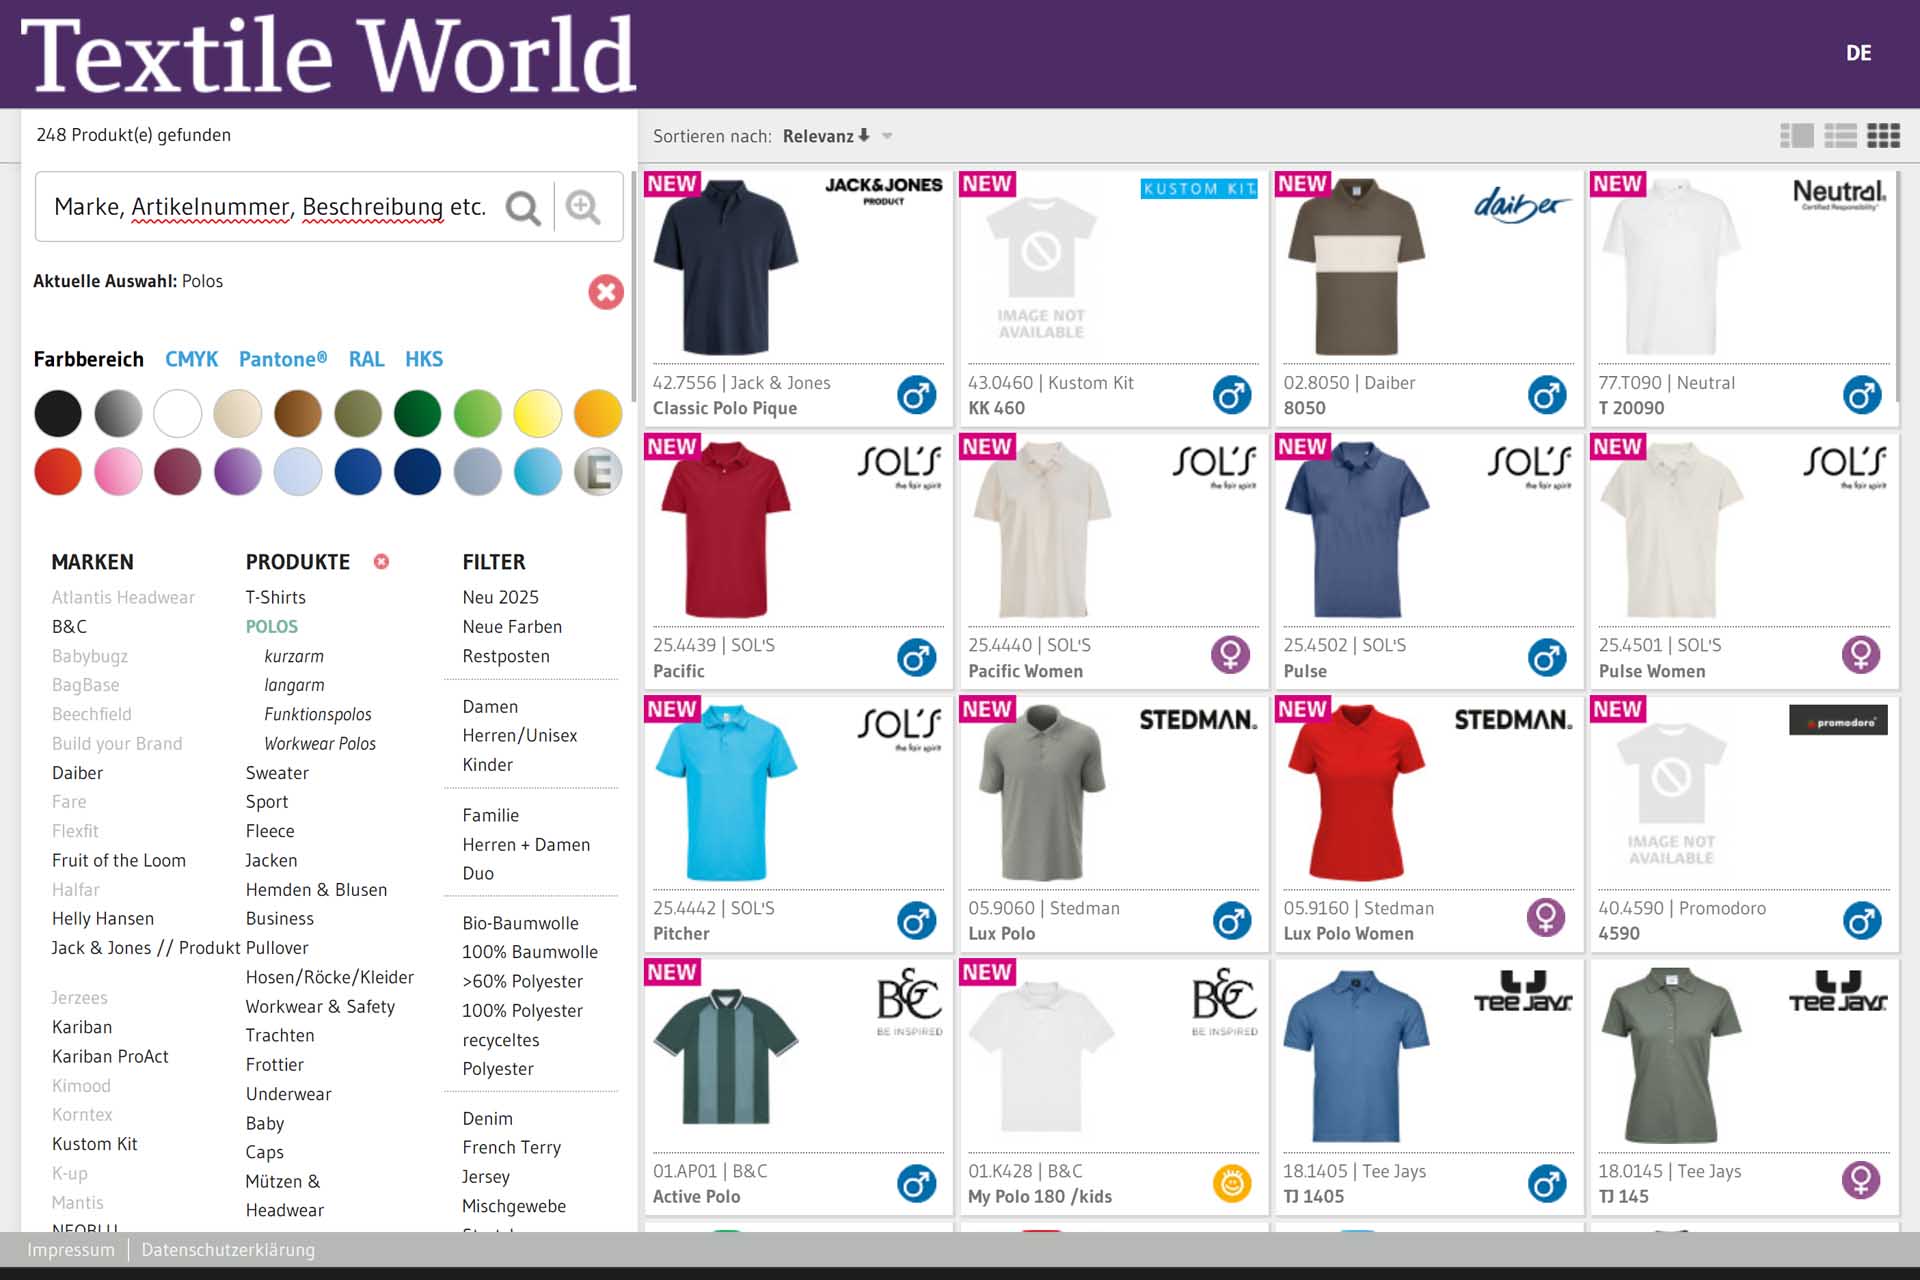Select the langarm polo subcategory

coord(294,685)
